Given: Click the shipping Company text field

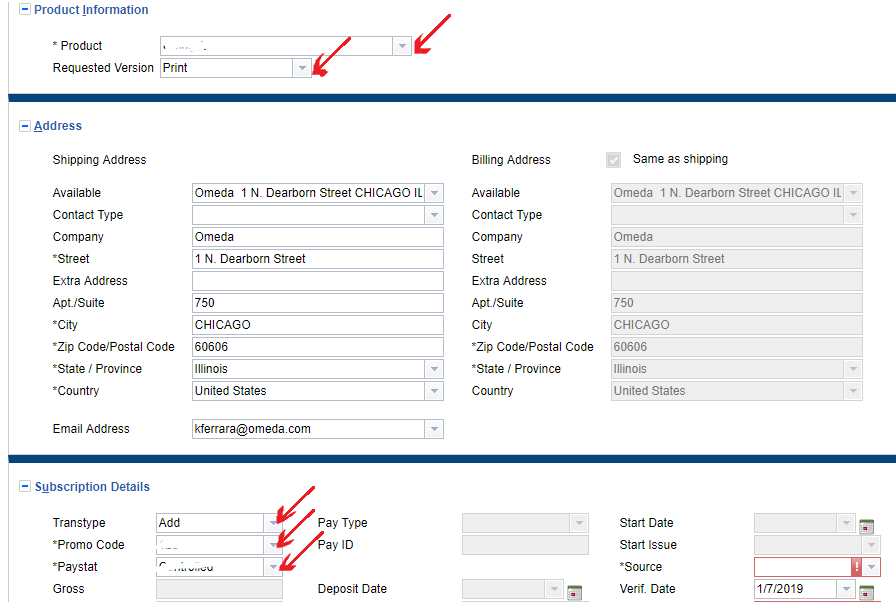Looking at the screenshot, I should click(x=317, y=237).
